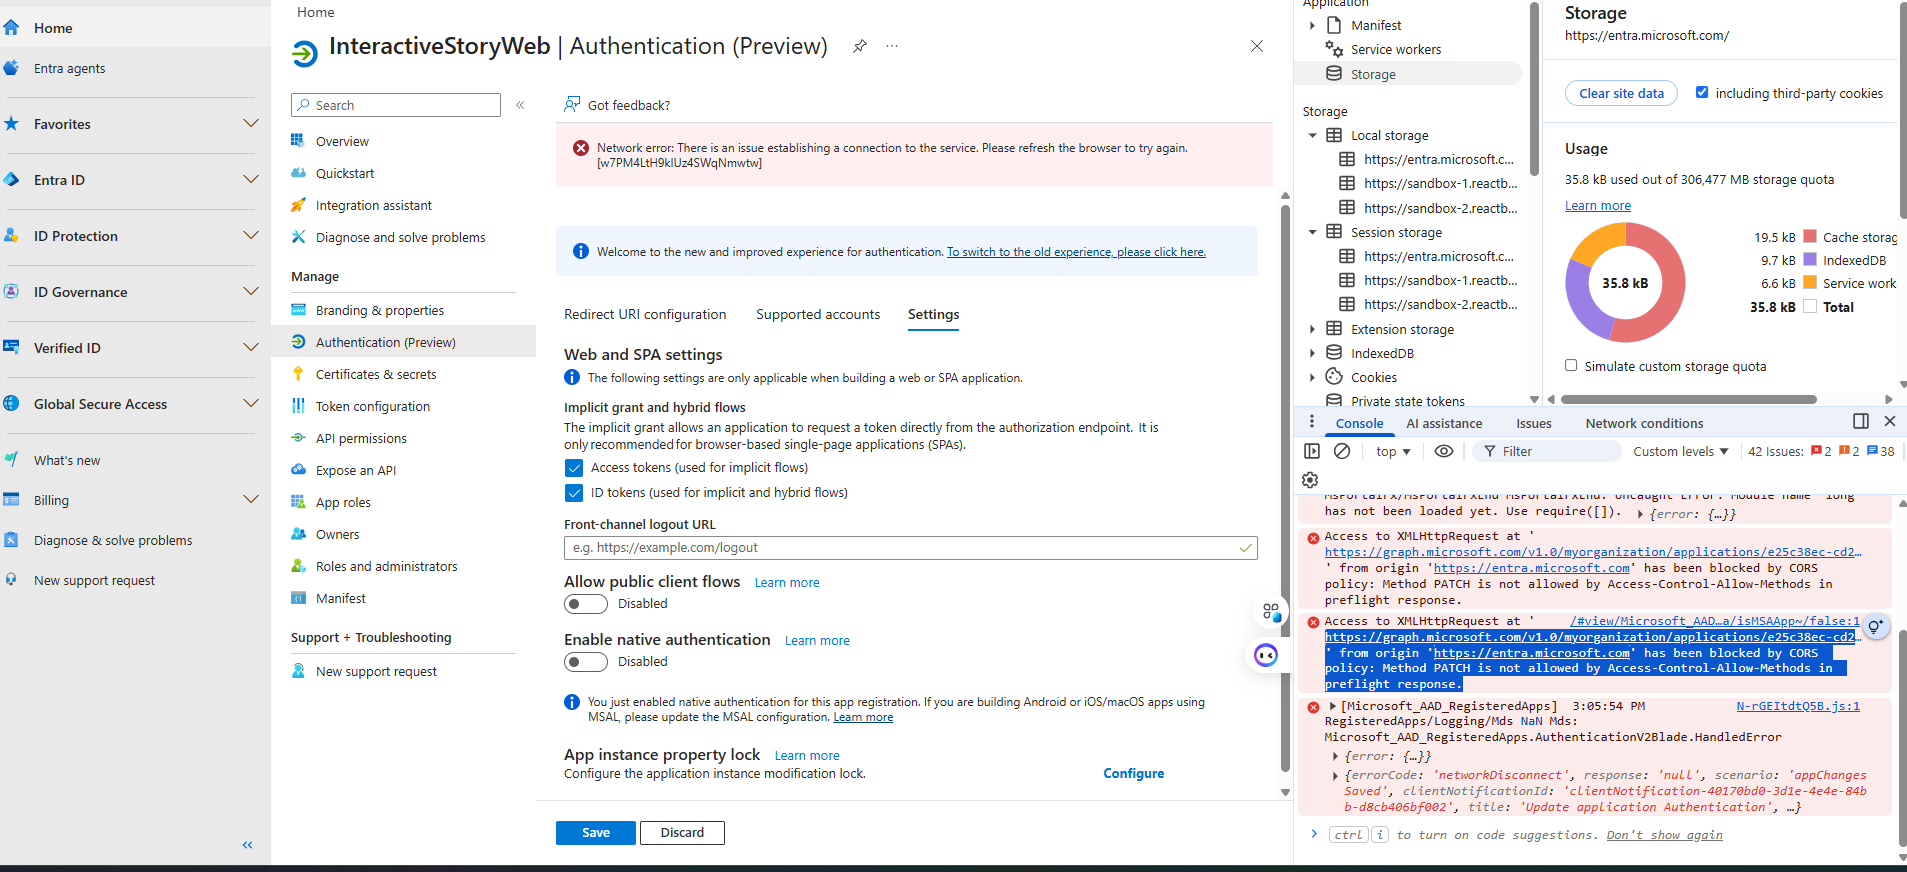This screenshot has height=872, width=1907.
Task: Click the Cache storage red swatch
Action: click(1809, 237)
